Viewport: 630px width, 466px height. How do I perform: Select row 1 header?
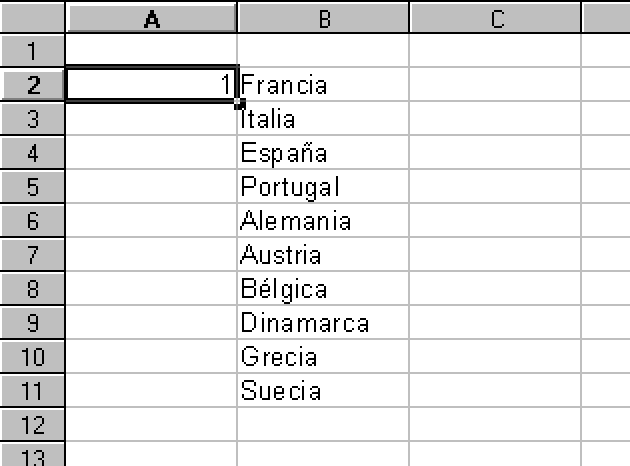point(32,51)
